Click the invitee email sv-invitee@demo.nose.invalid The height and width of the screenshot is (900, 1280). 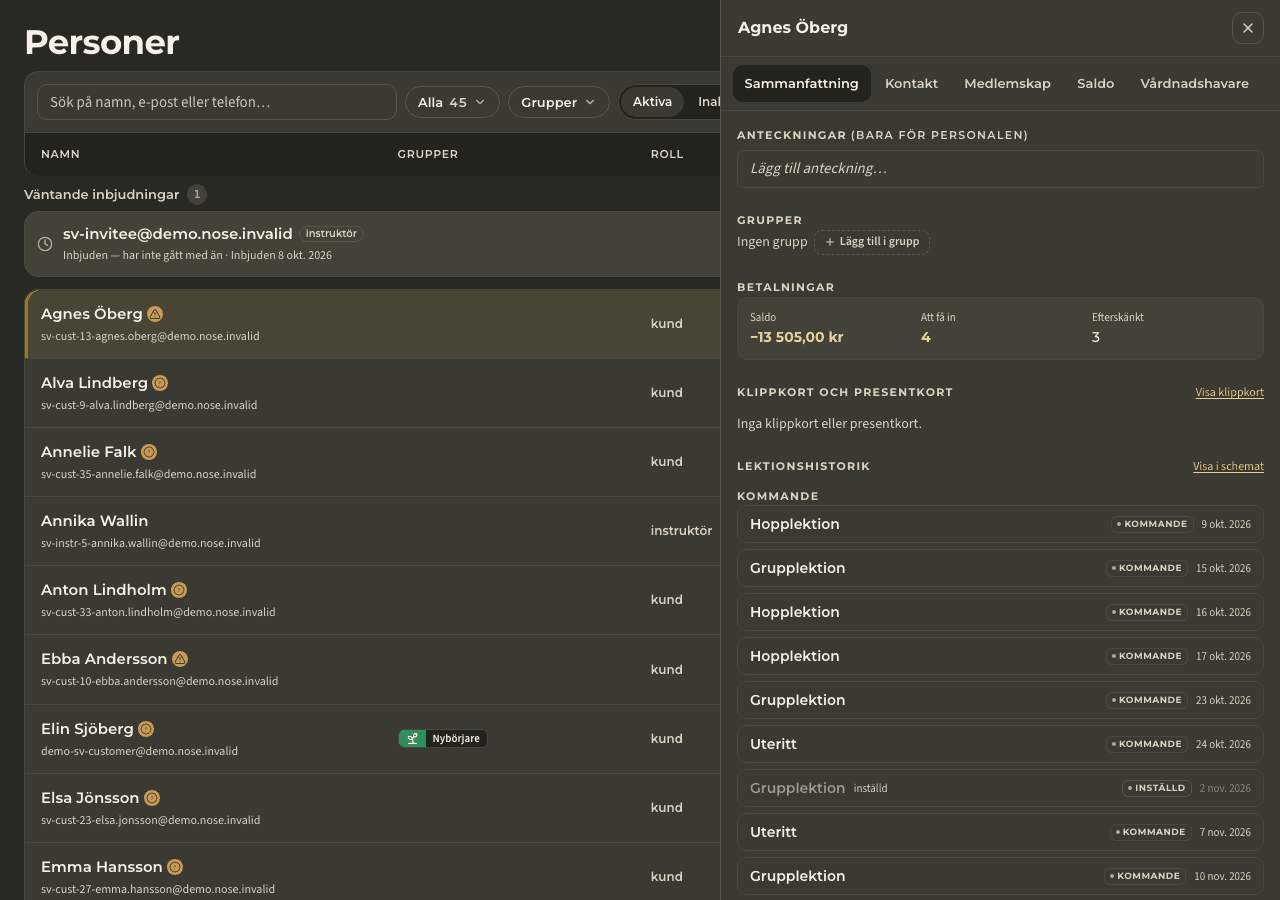click(x=178, y=234)
